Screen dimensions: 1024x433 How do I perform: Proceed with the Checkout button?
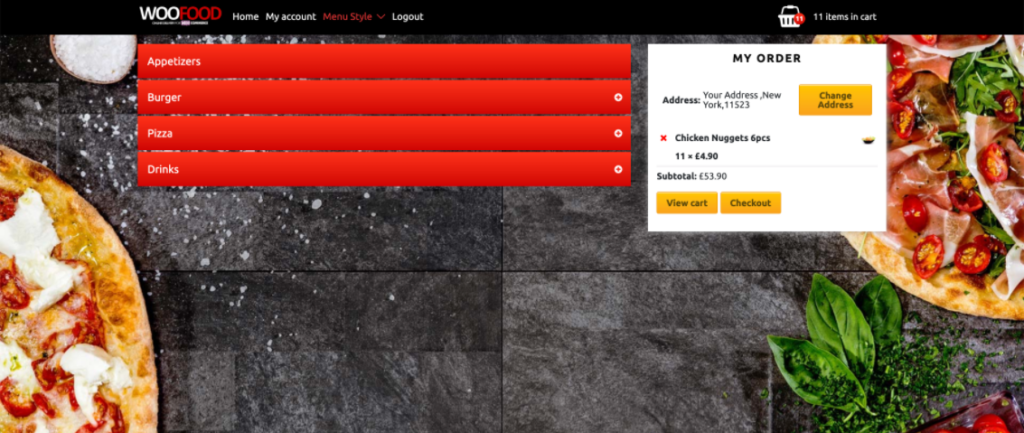tap(750, 202)
